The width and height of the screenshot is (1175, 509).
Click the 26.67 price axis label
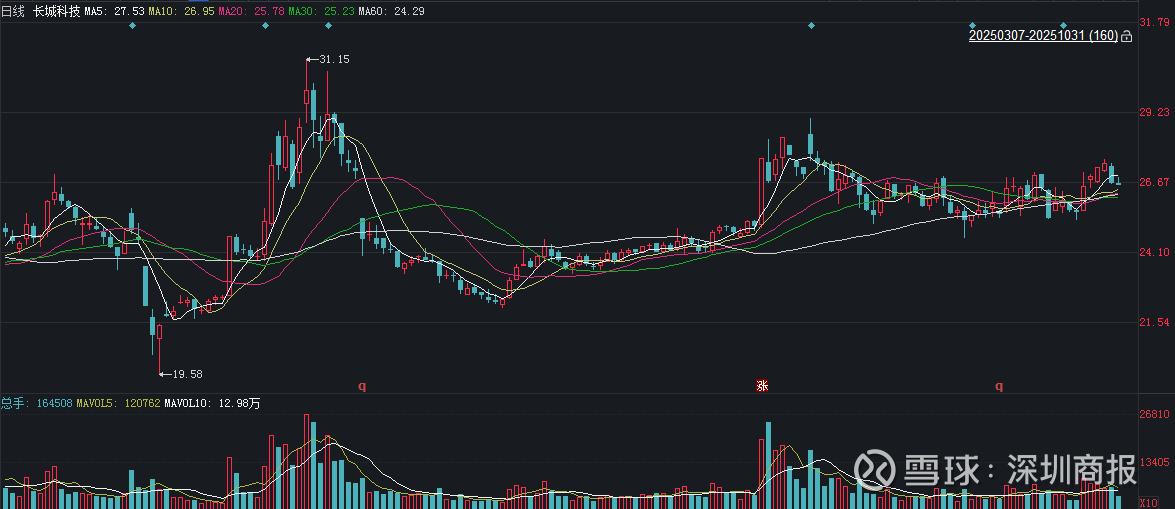[x=1154, y=182]
